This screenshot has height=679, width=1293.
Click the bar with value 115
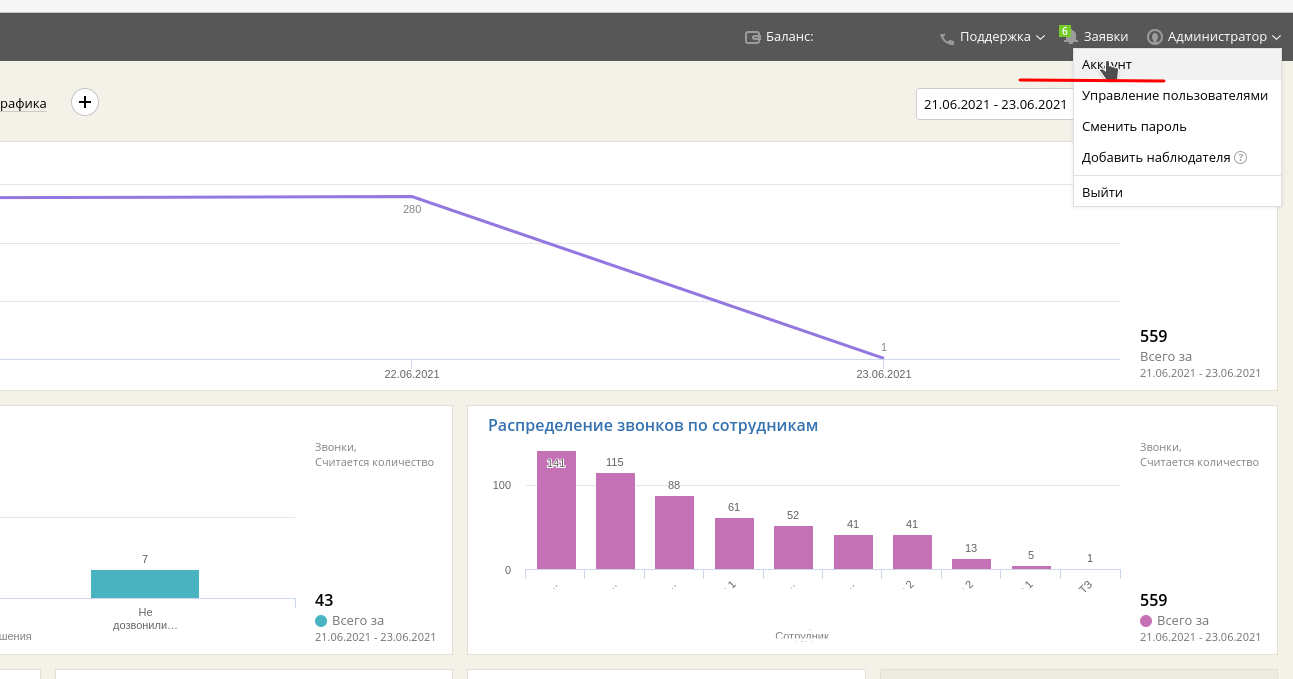point(615,521)
